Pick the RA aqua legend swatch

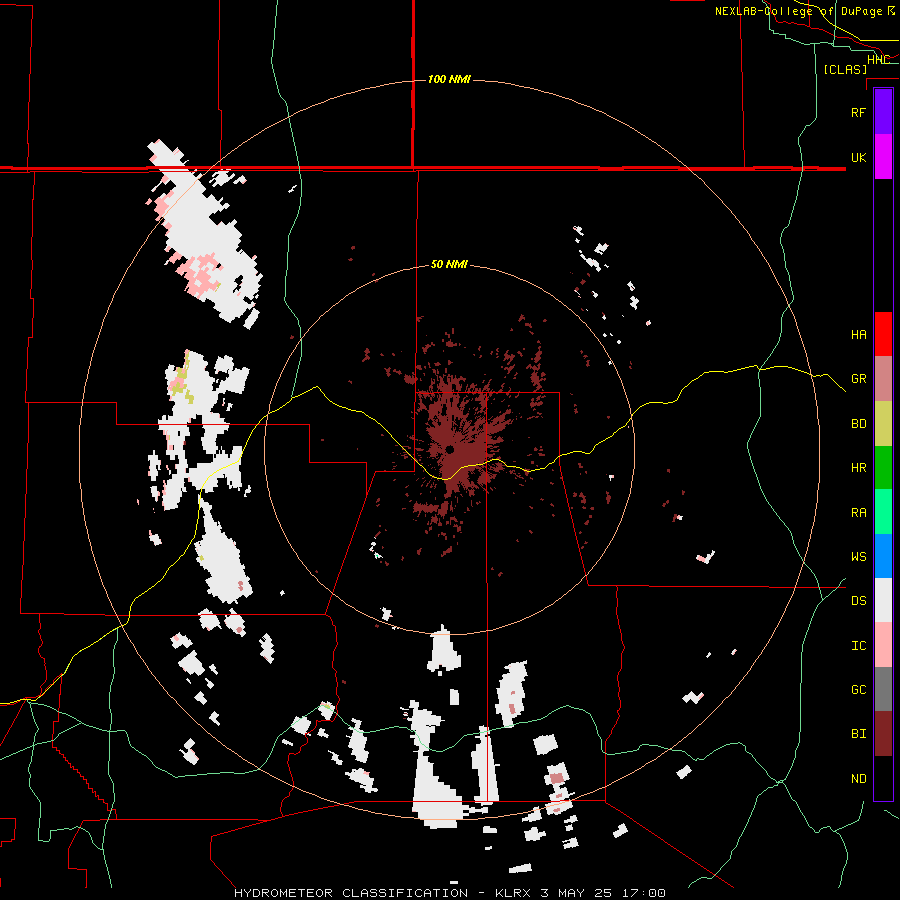883,512
